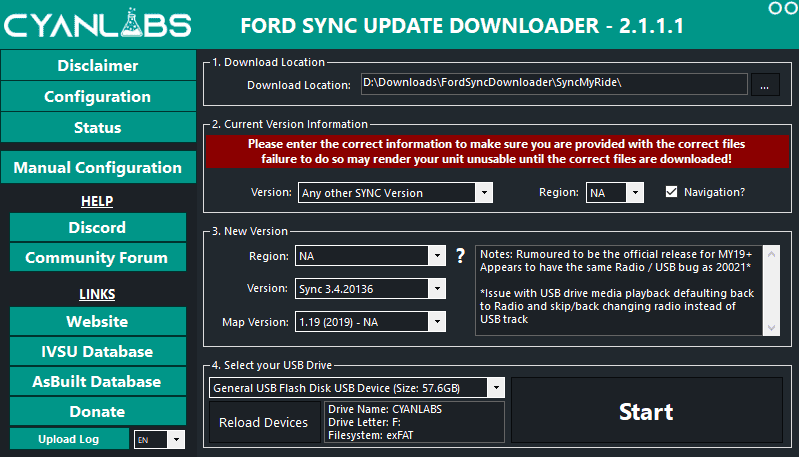Open the Status tab

point(98,127)
